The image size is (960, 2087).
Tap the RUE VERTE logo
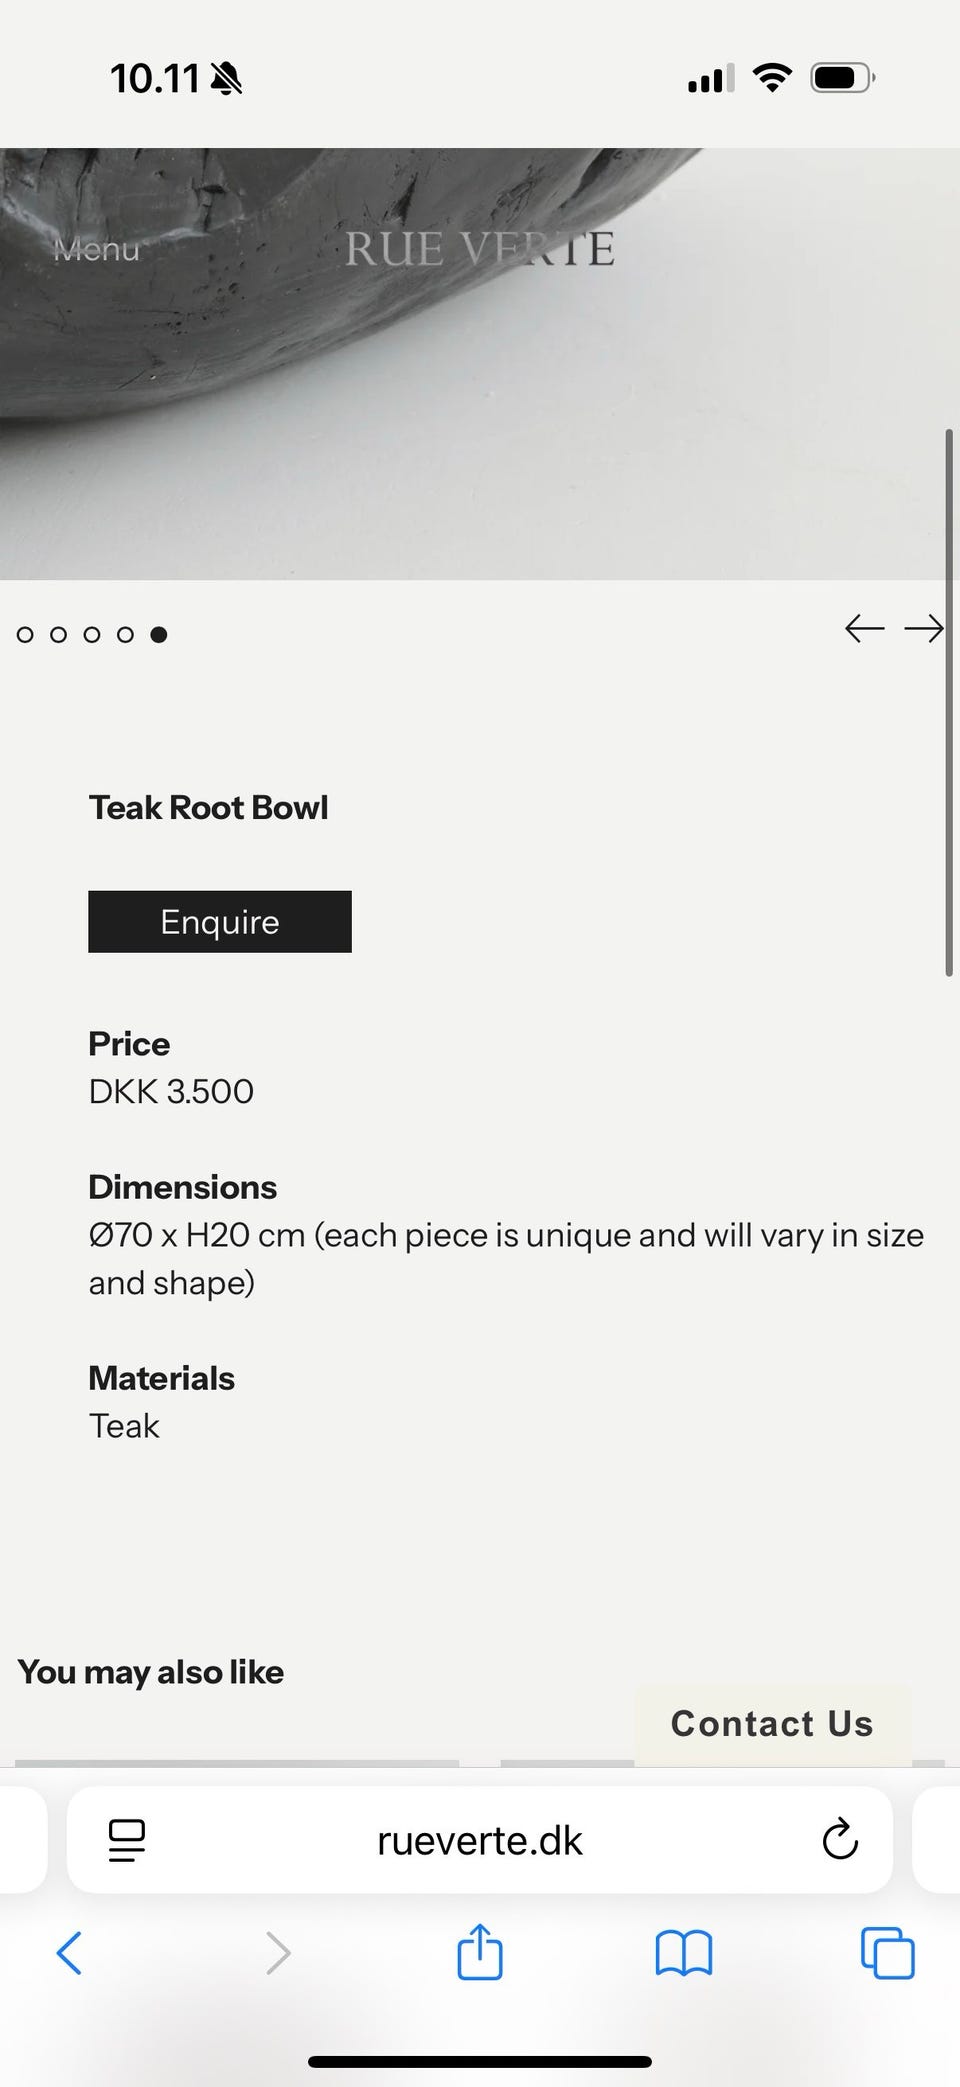coord(480,249)
